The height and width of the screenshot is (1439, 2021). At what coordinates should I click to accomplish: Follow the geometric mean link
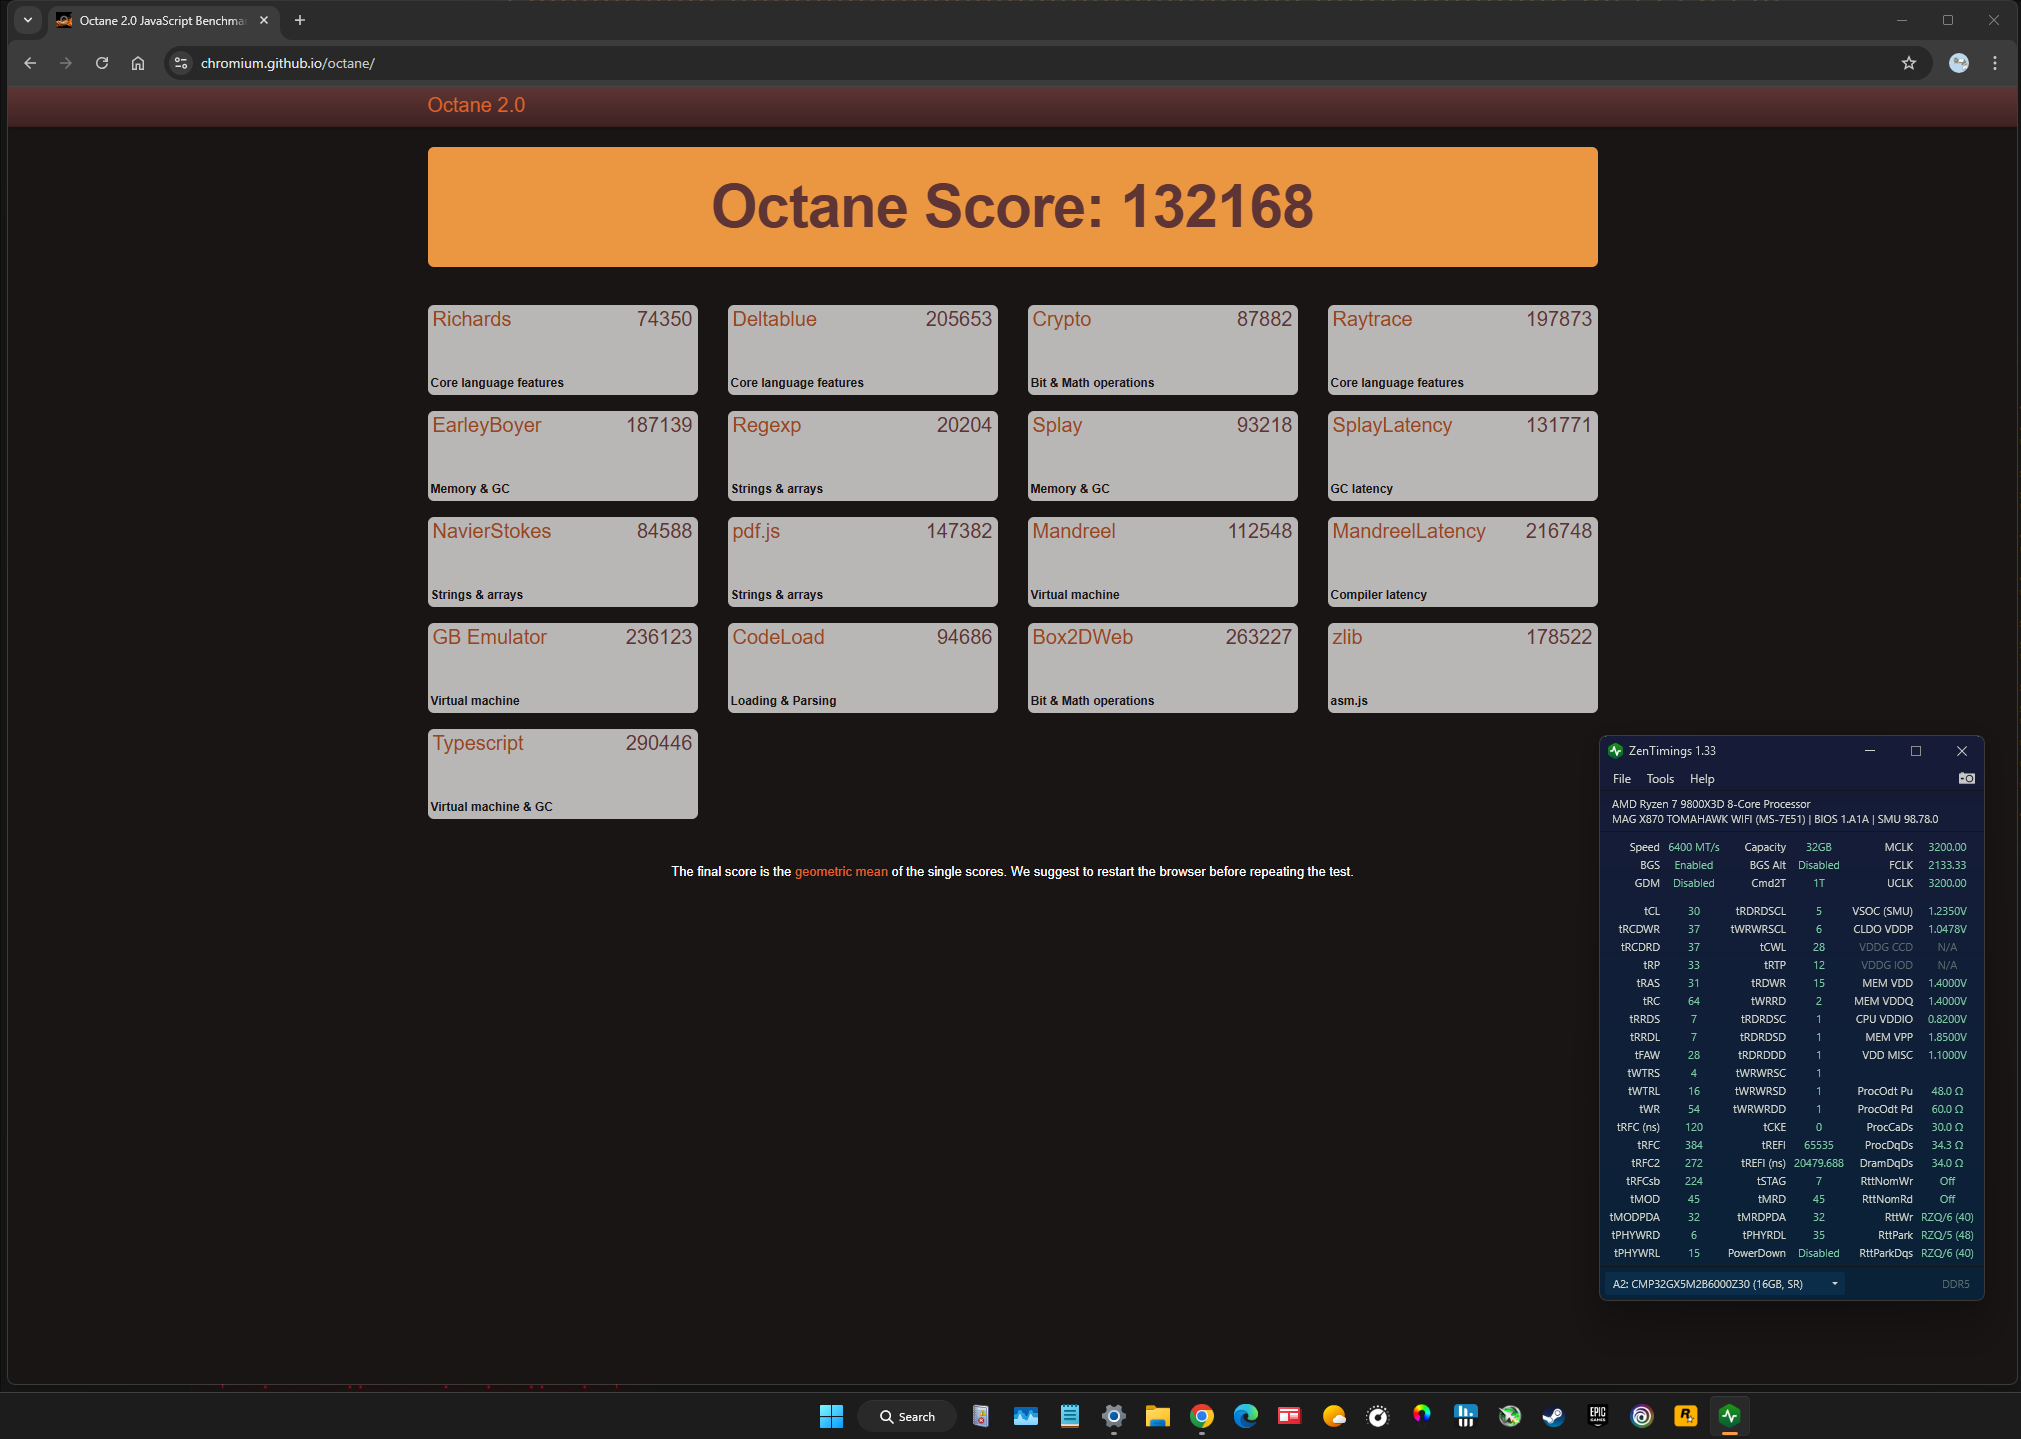pos(841,872)
